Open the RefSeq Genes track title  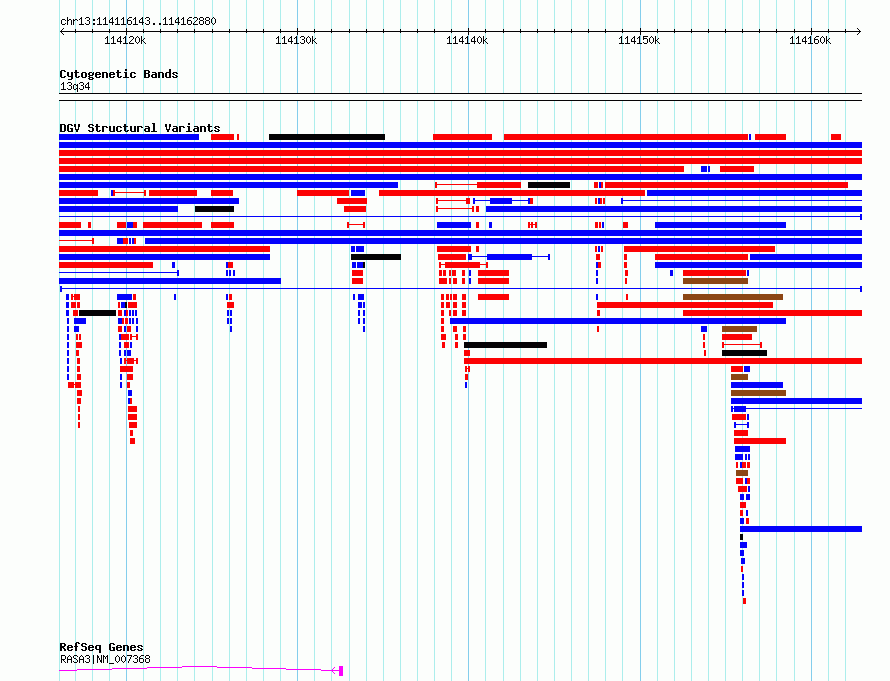101,647
